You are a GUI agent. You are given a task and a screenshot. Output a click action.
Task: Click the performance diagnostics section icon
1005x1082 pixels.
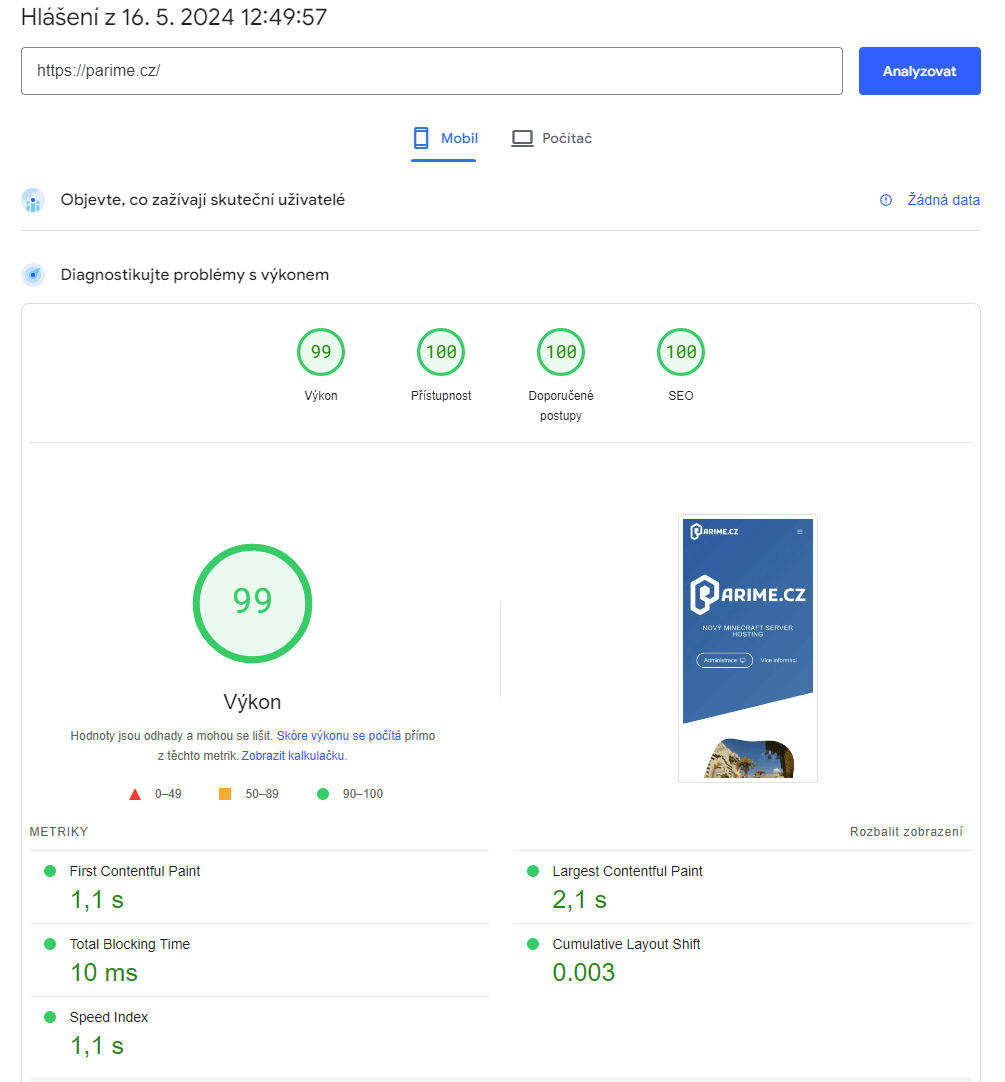pyautogui.click(x=33, y=275)
